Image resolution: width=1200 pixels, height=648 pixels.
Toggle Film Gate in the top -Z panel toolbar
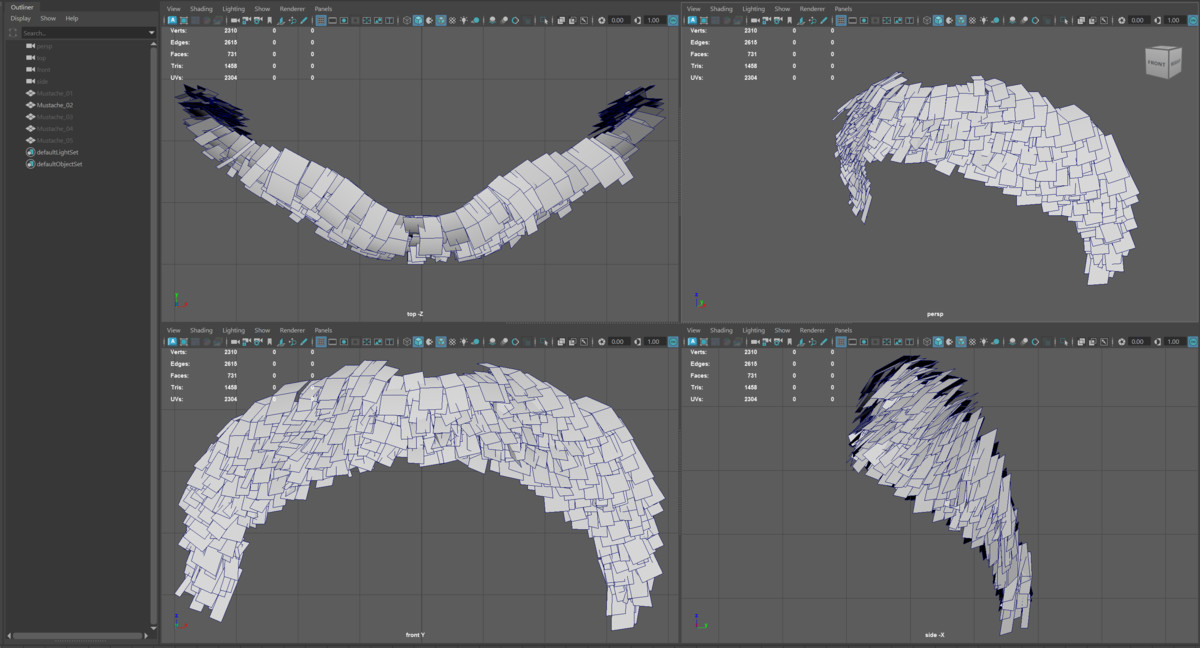click(332, 20)
